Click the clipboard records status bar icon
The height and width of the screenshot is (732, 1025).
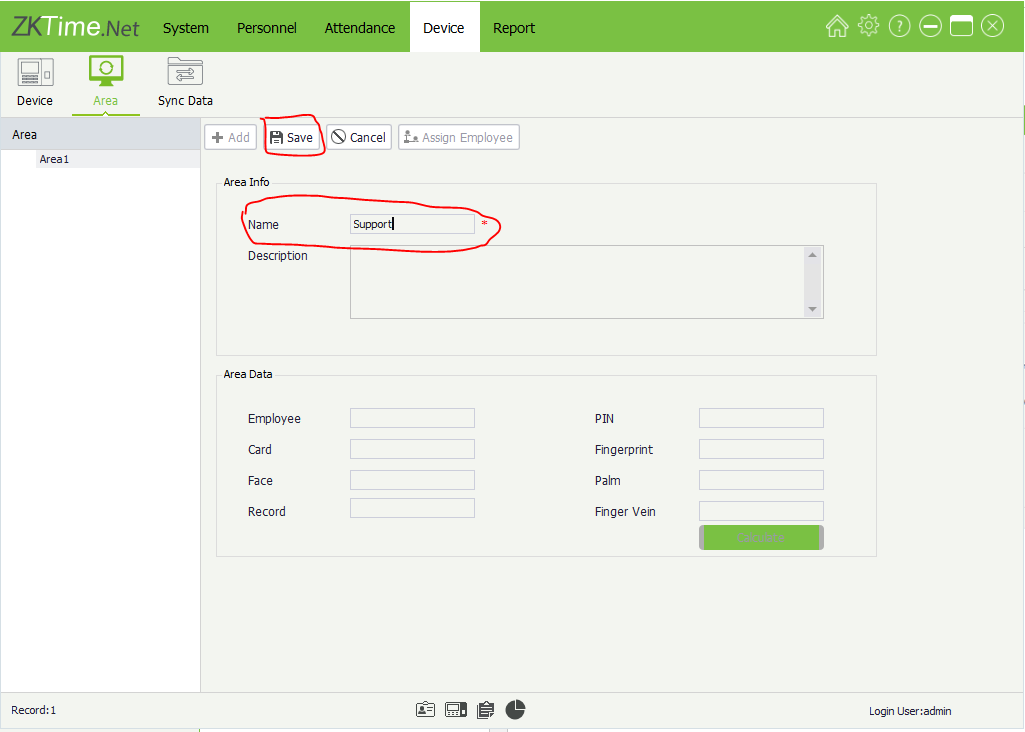(x=486, y=710)
